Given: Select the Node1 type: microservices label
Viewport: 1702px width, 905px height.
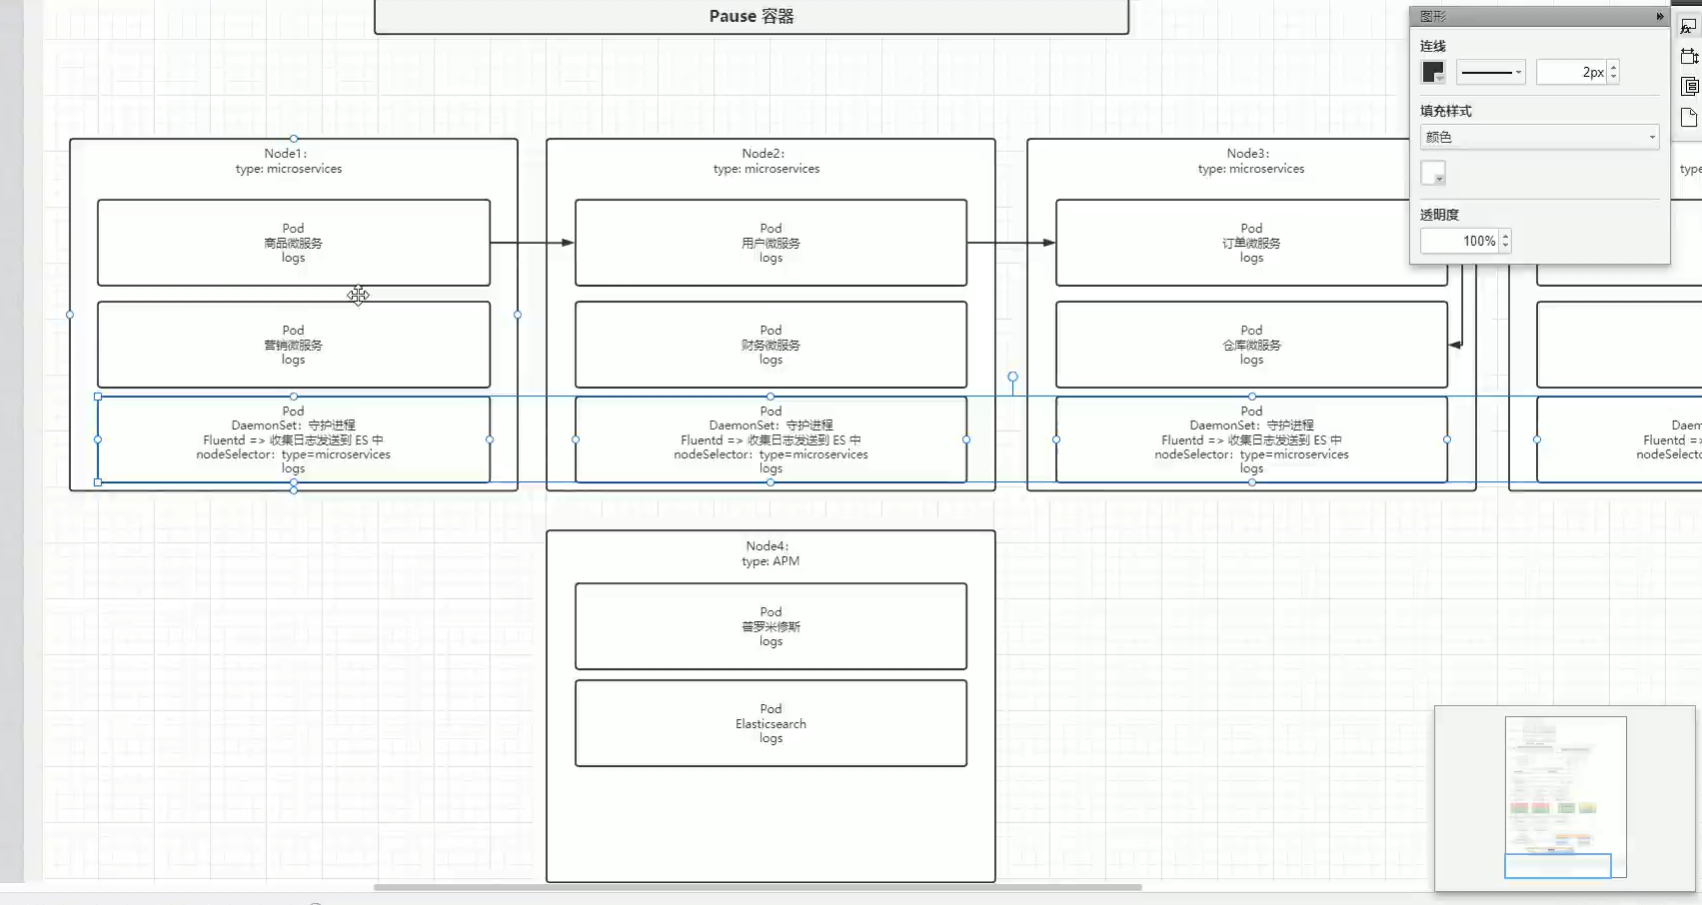Looking at the screenshot, I should point(288,161).
